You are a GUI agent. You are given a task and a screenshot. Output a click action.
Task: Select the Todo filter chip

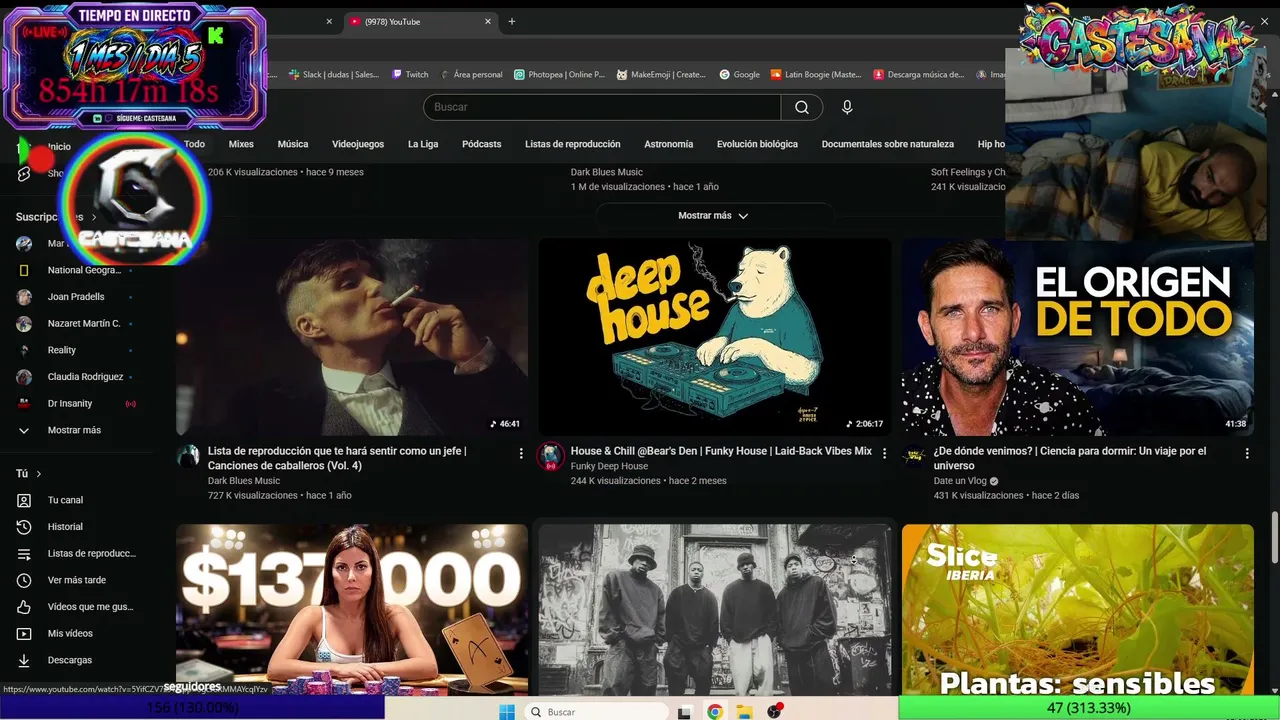click(x=194, y=144)
